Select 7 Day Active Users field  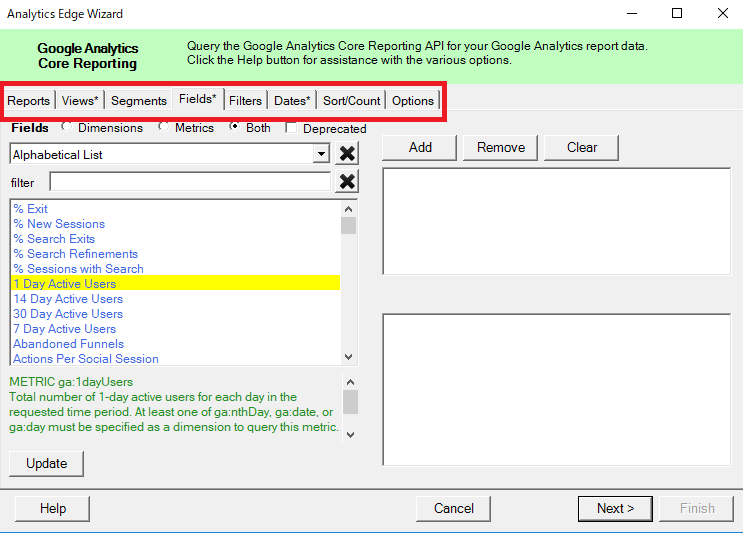click(175, 329)
